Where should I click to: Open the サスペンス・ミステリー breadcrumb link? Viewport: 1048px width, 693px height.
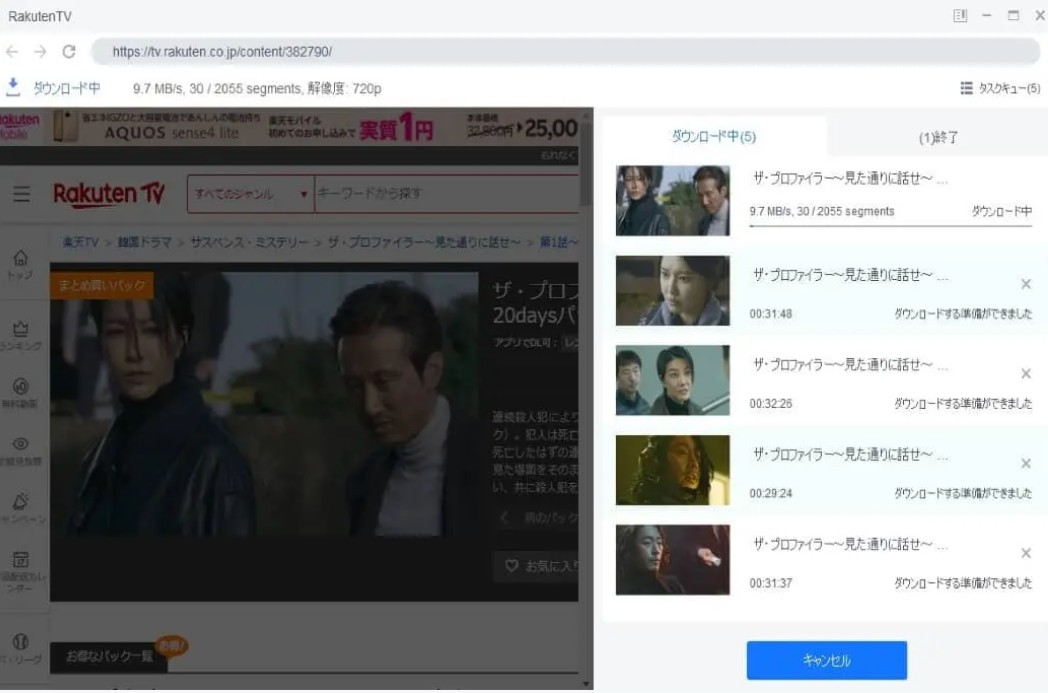(x=249, y=242)
